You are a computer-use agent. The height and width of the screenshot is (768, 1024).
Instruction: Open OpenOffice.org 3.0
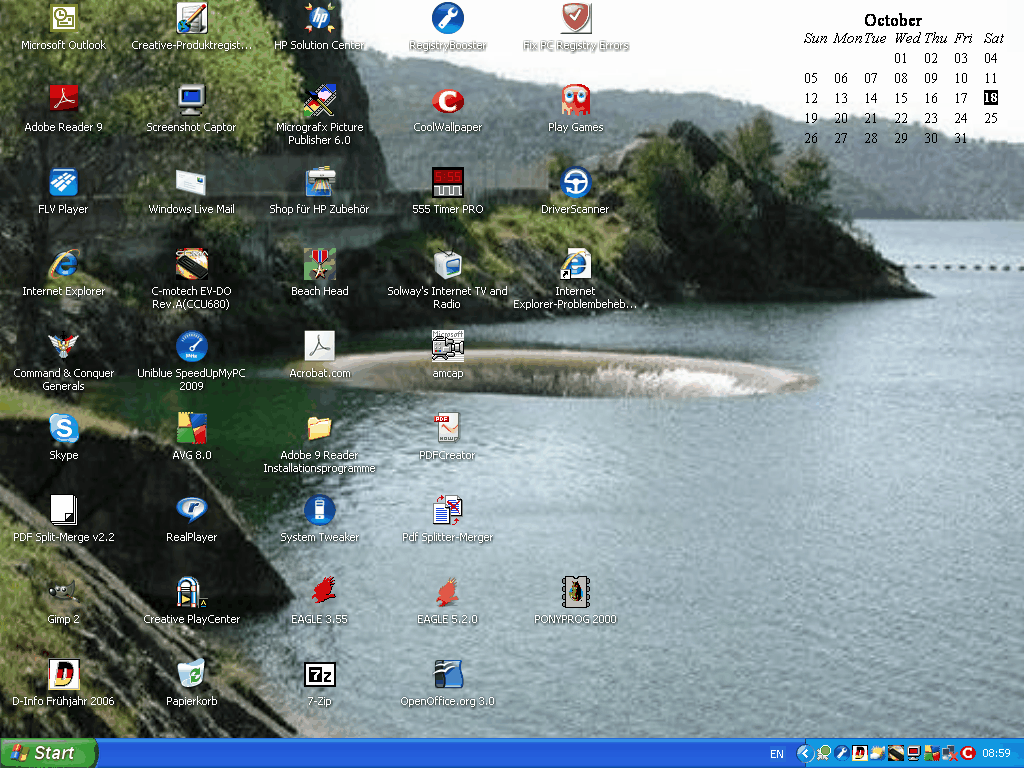[x=447, y=674]
